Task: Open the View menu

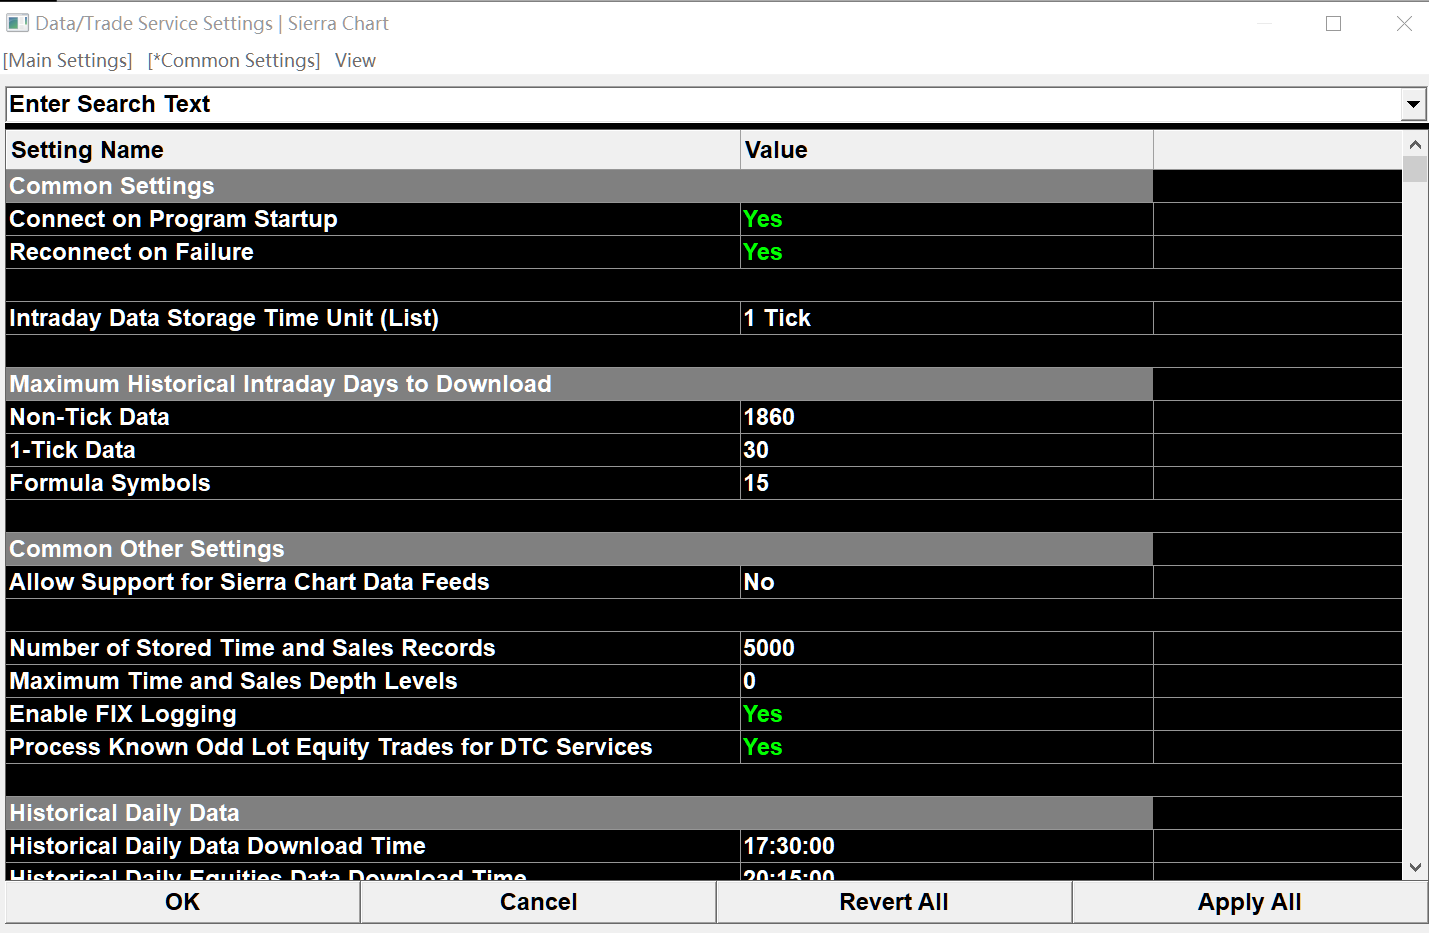Action: pyautogui.click(x=355, y=60)
